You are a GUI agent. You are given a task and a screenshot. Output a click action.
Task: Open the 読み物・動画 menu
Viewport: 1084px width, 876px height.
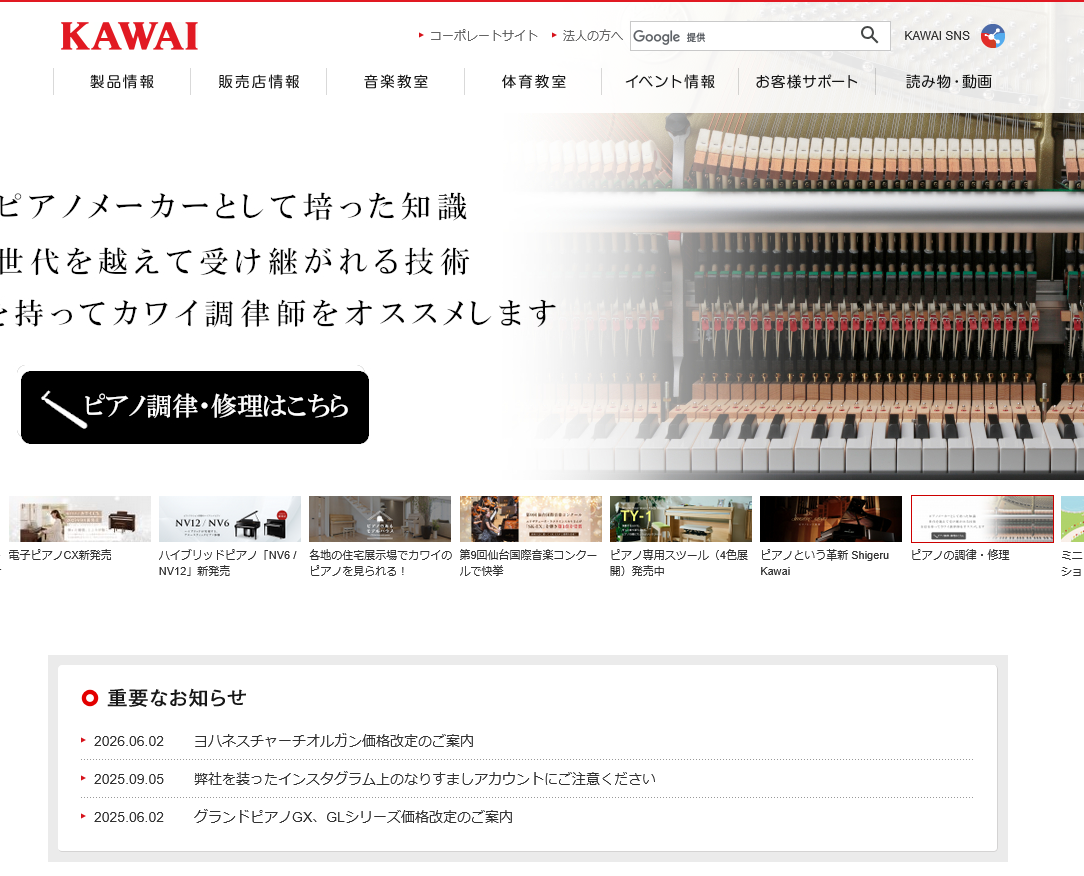point(948,82)
